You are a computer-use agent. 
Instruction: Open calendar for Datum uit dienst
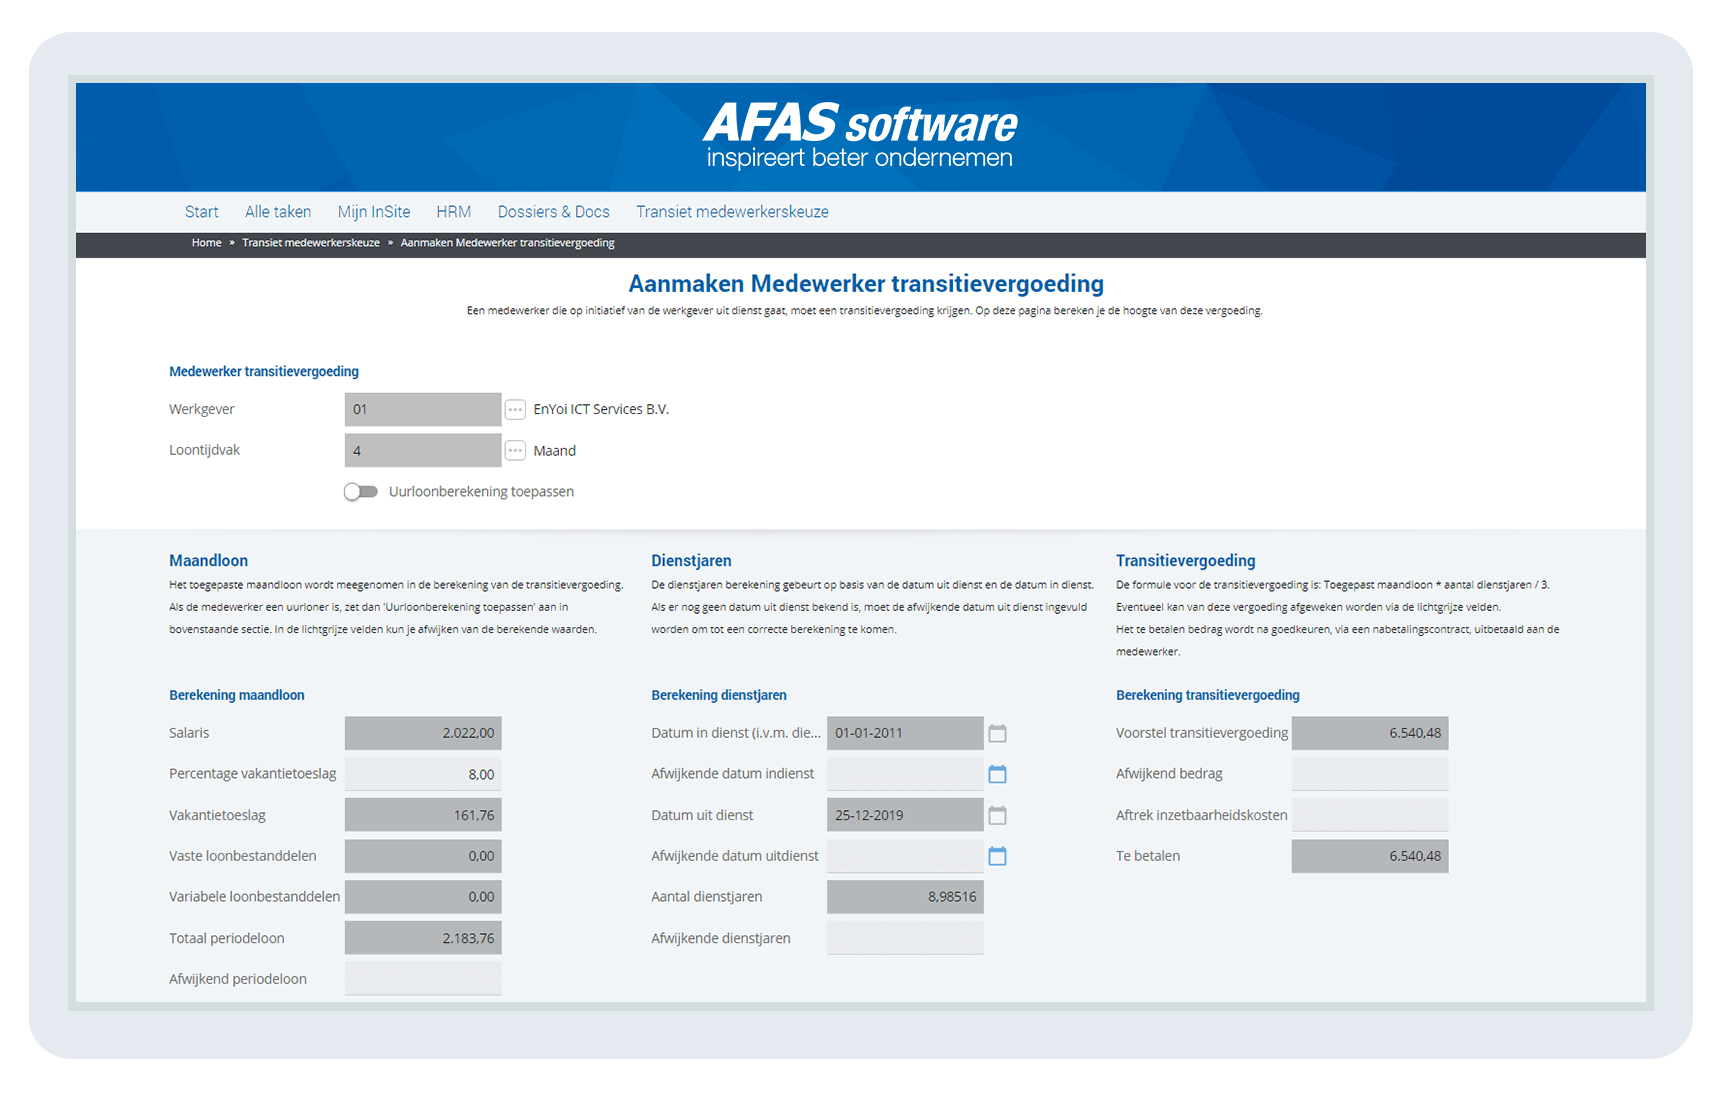[997, 814]
